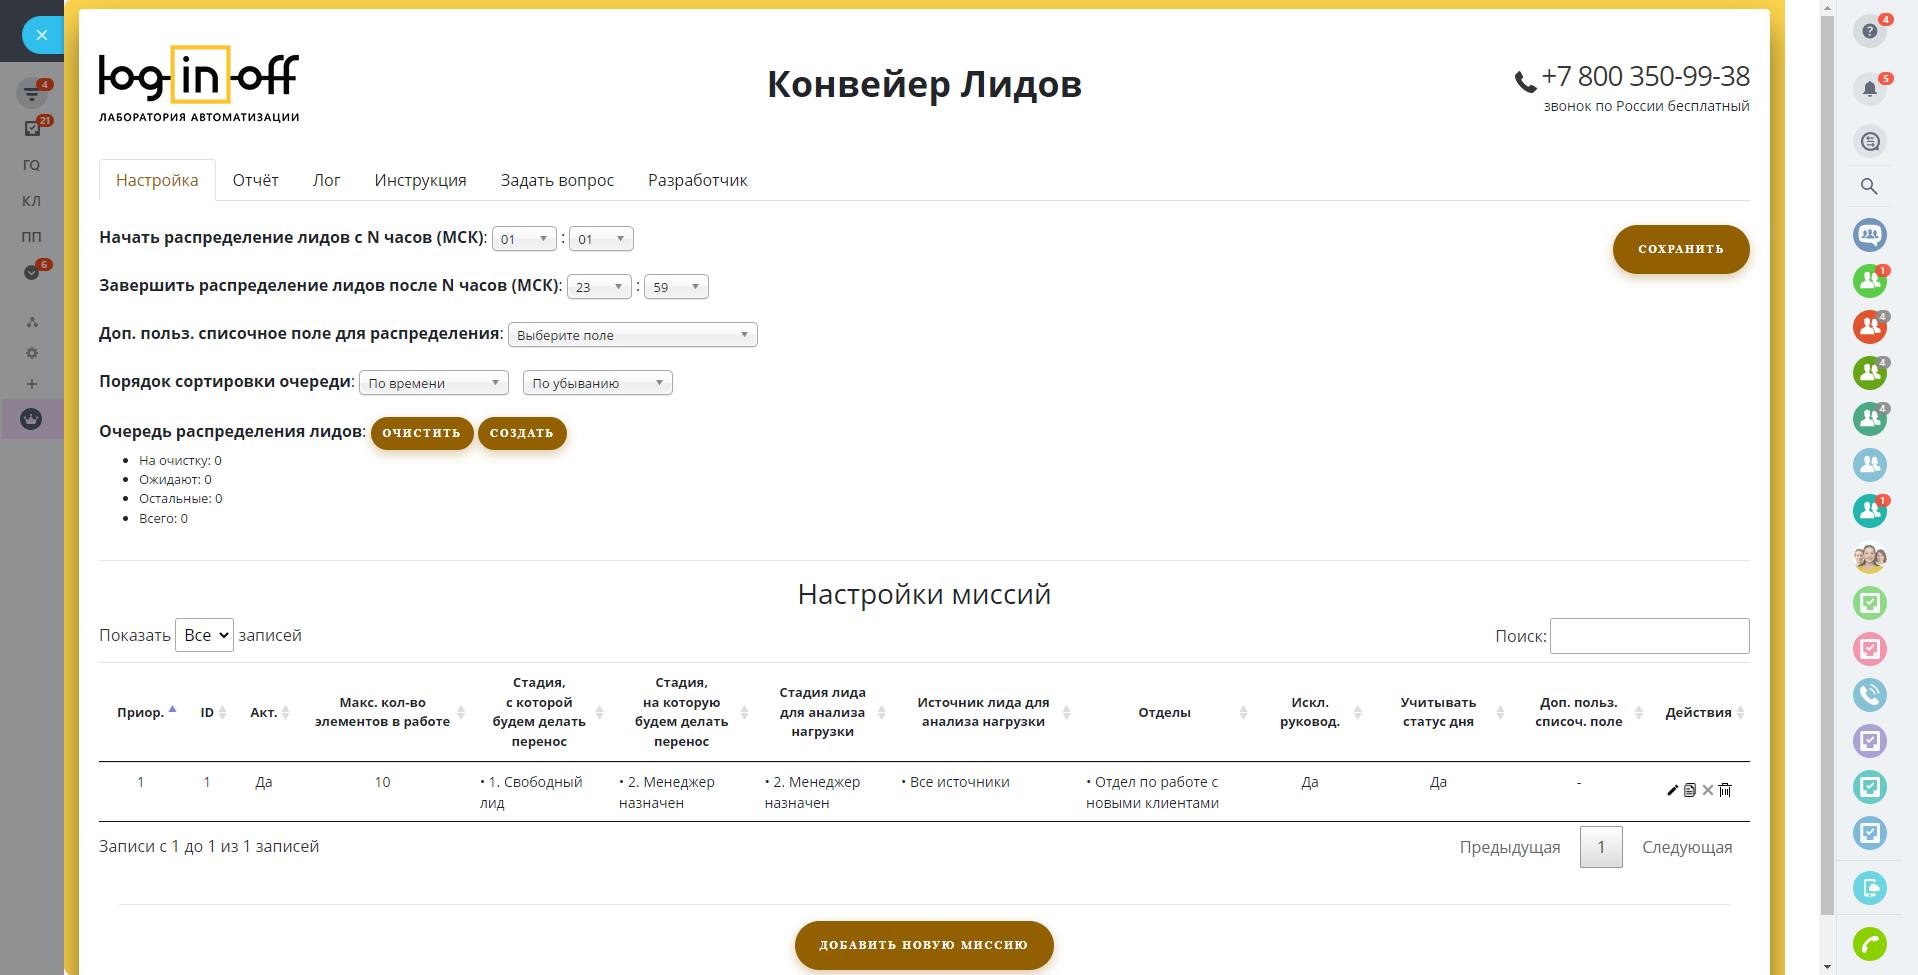1918x975 pixels.
Task: Click the help question mark icon
Action: [1869, 31]
